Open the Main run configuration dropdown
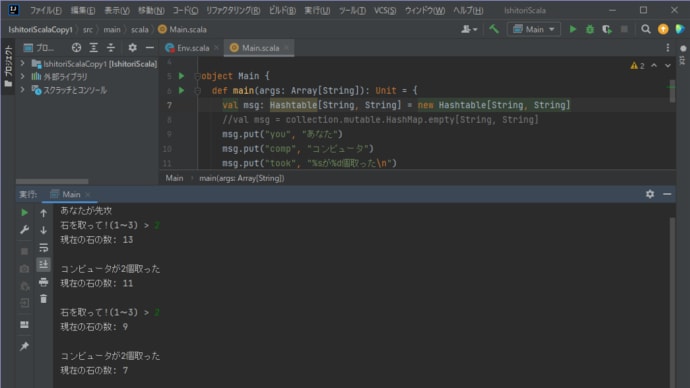690x388 pixels. [x=534, y=29]
